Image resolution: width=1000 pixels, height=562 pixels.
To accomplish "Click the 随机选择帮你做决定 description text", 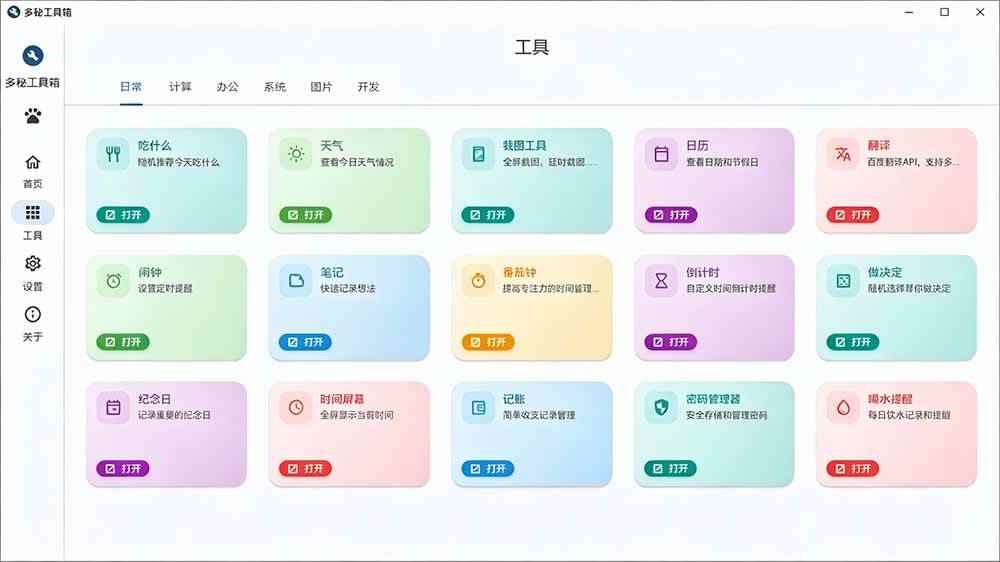I will tap(909, 288).
